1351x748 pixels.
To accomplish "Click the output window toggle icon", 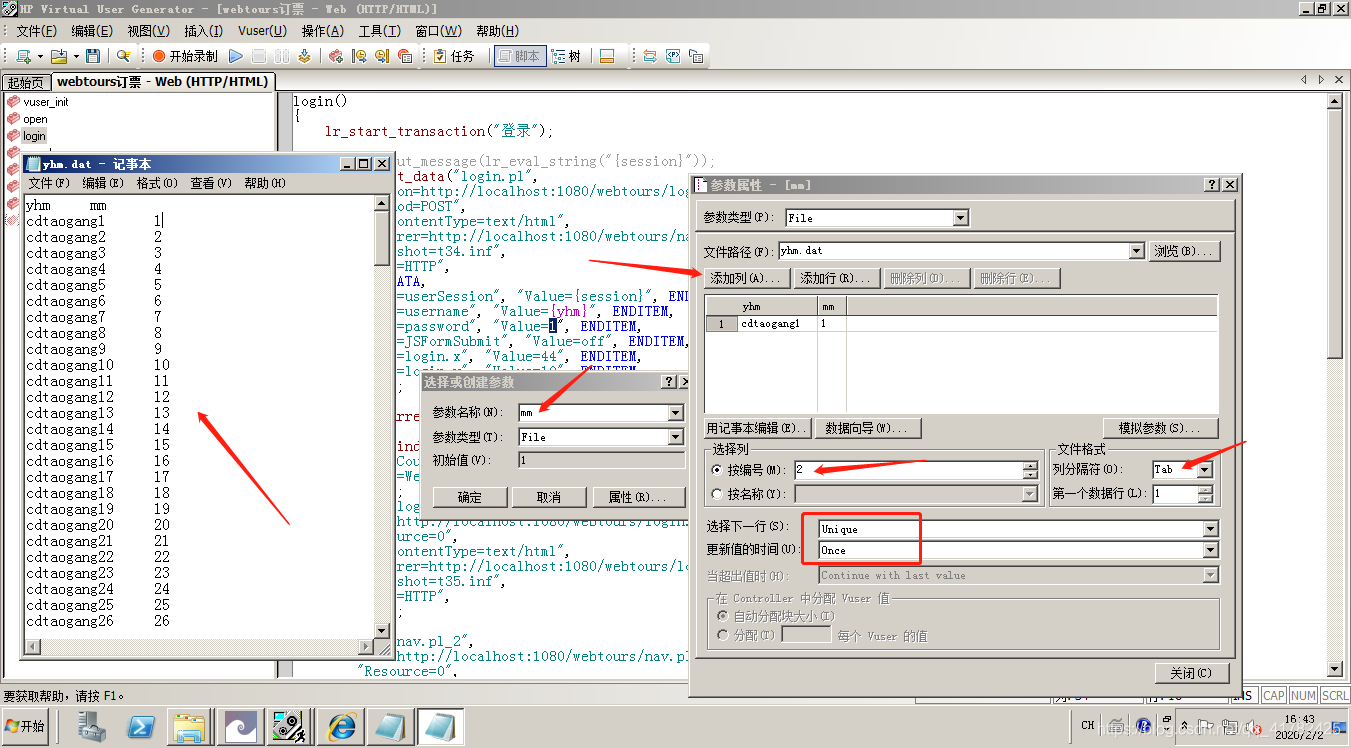I will 606,56.
